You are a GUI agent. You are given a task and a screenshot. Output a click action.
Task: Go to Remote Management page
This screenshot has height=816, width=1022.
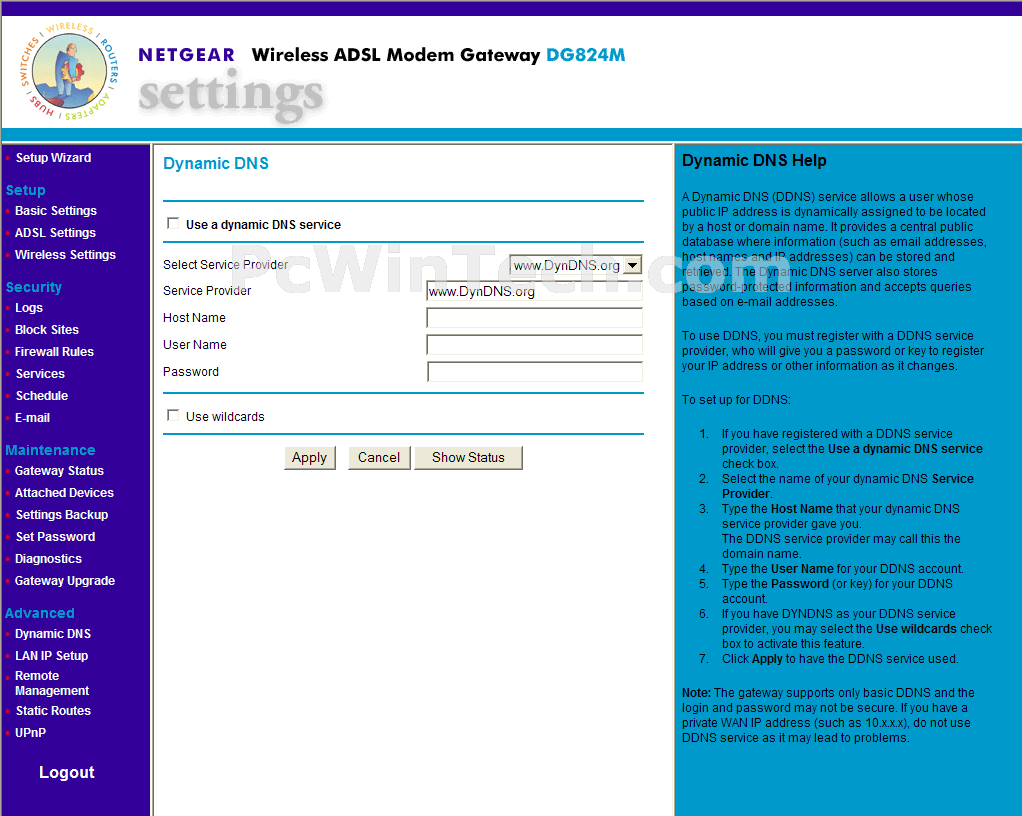coord(52,683)
